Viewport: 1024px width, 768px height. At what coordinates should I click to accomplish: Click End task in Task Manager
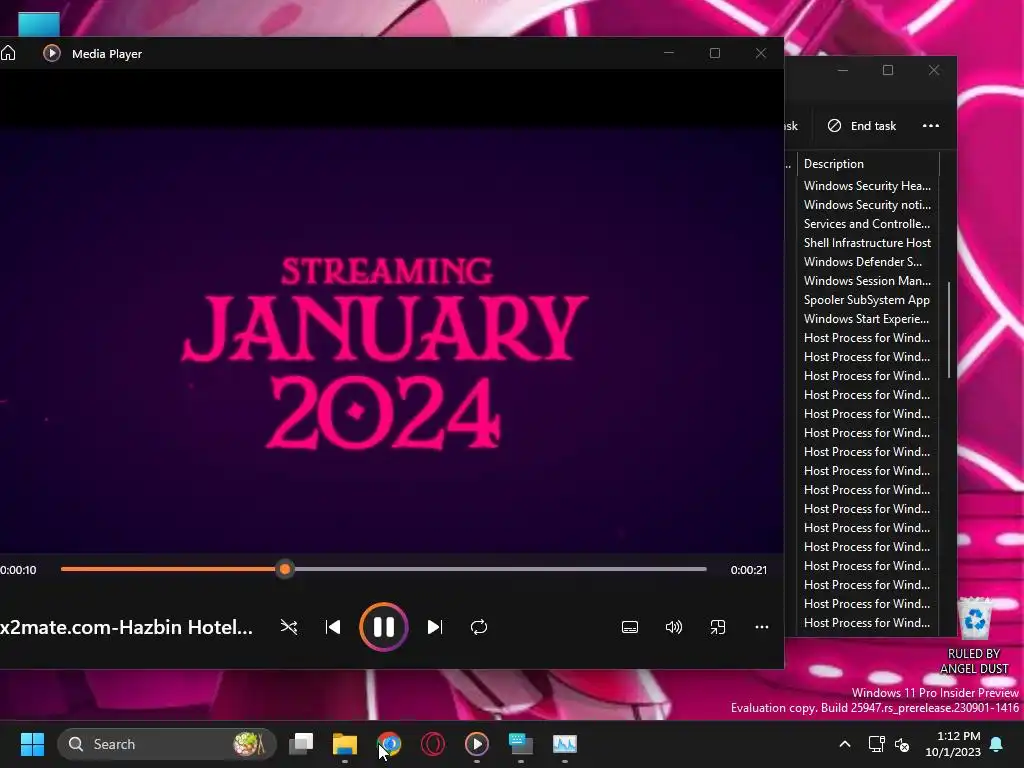coord(862,125)
